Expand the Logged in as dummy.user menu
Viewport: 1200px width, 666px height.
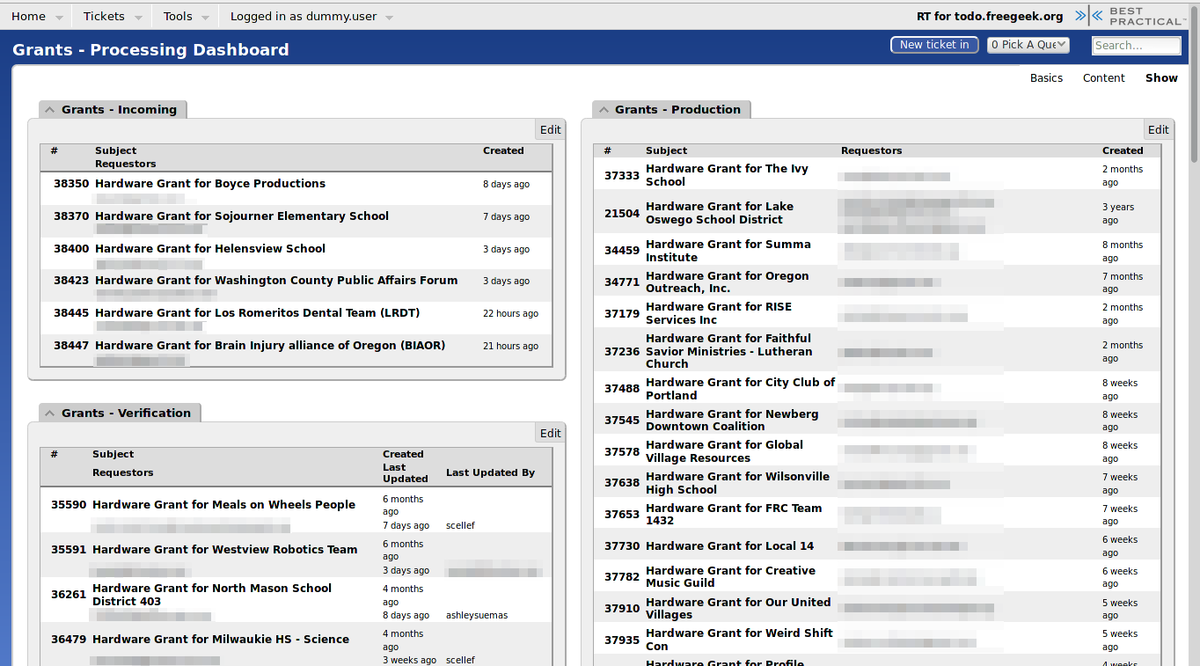click(310, 17)
